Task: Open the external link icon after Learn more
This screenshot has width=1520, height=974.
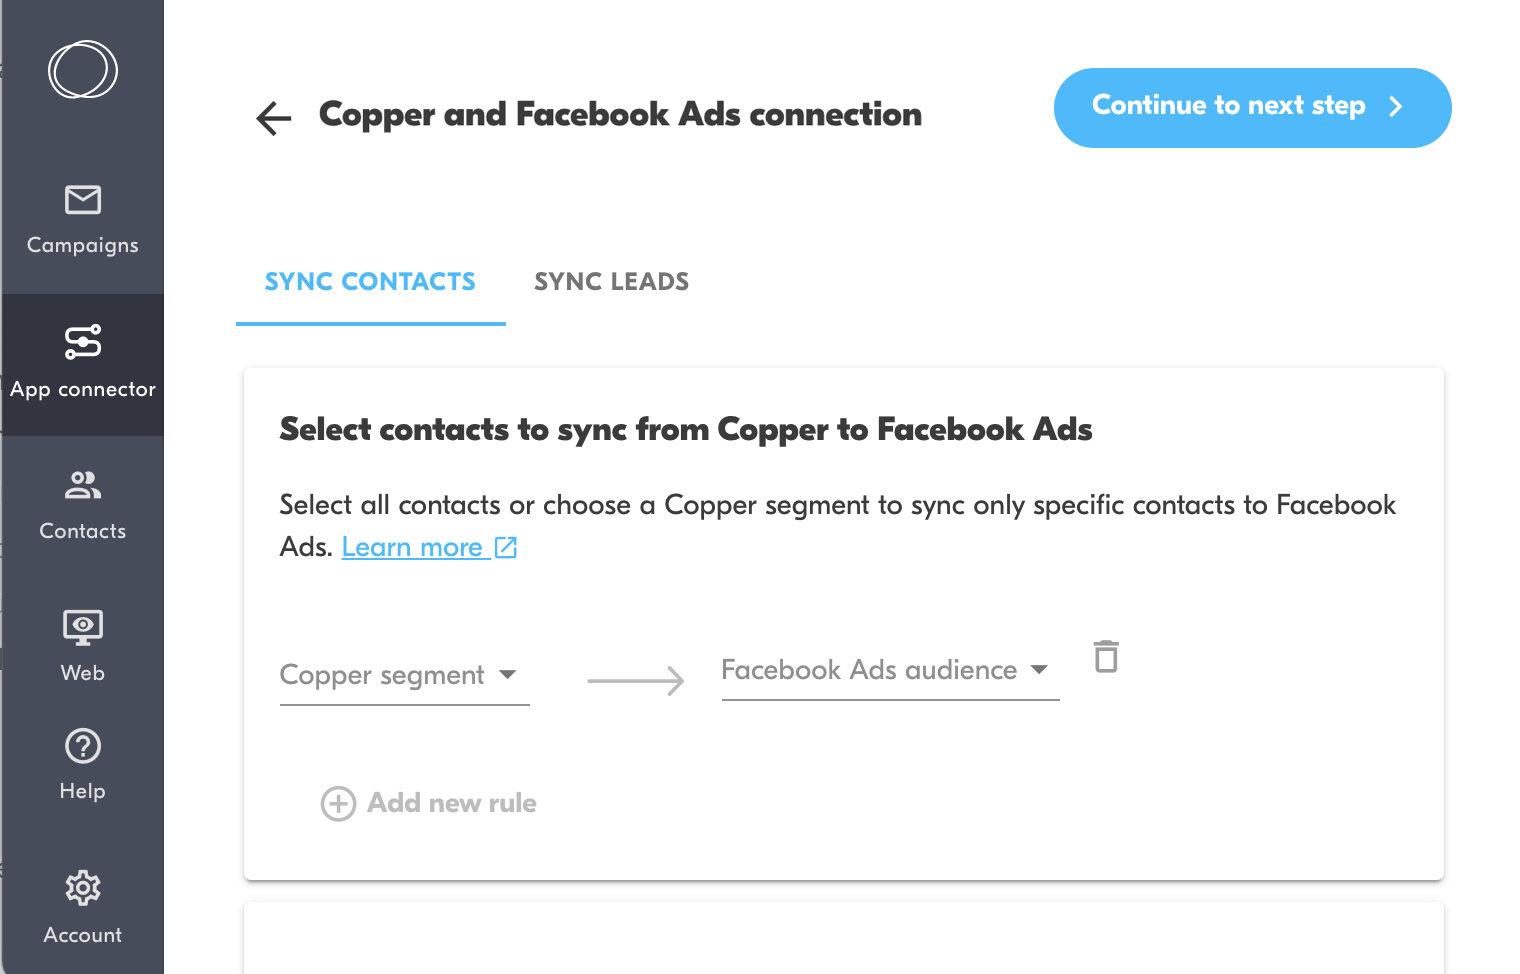Action: tap(506, 547)
